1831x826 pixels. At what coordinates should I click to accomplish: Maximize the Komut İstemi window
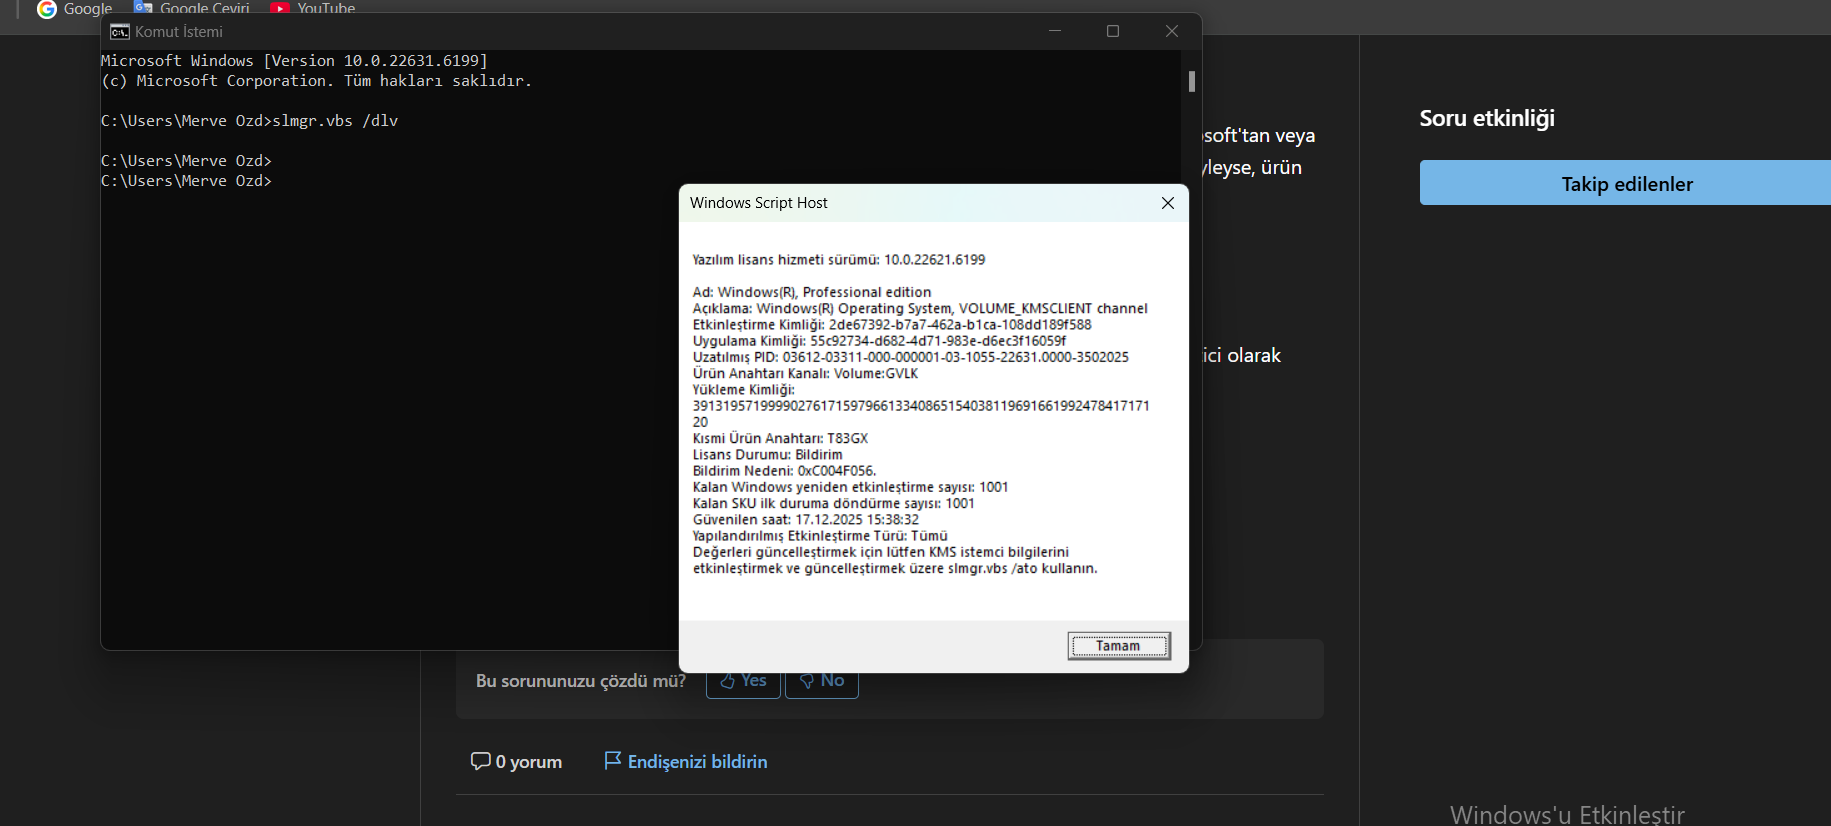click(x=1113, y=31)
